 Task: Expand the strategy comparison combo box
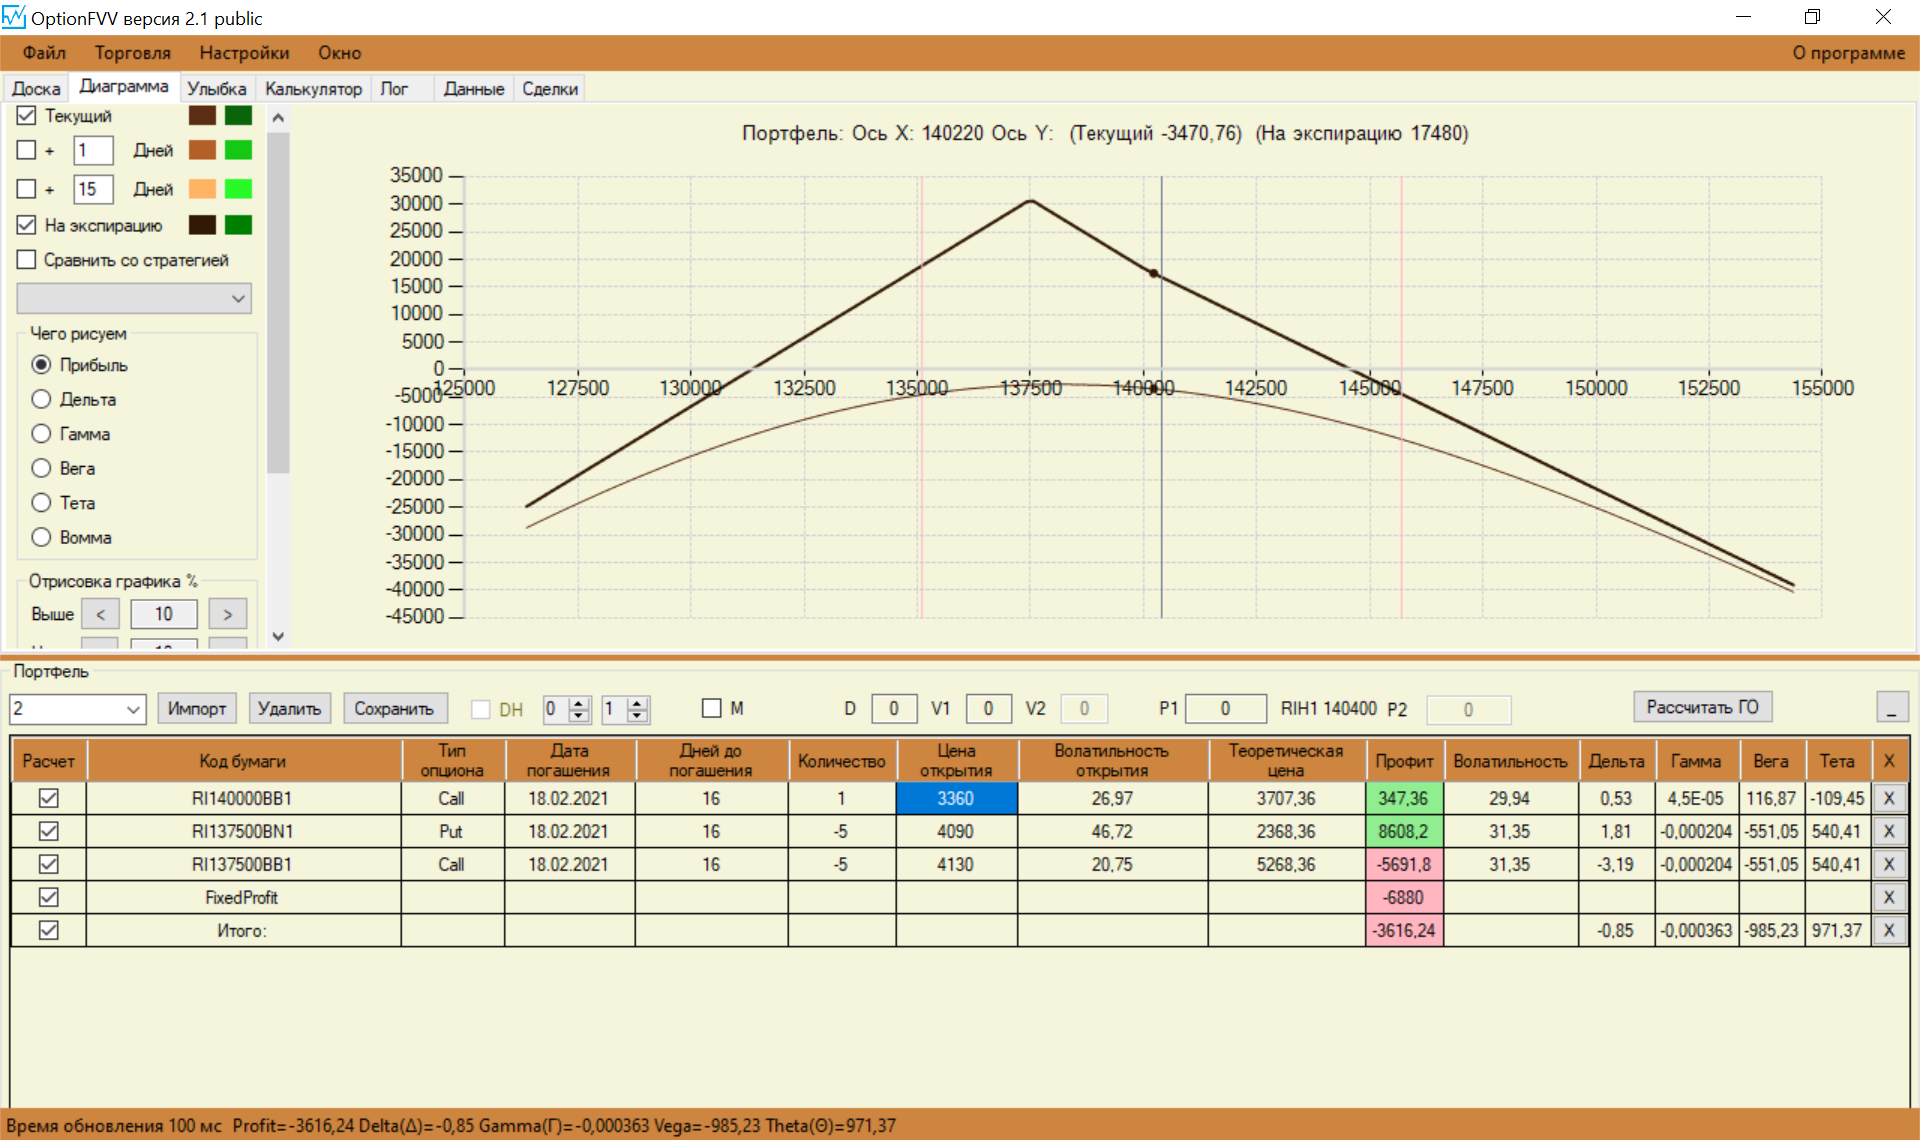[x=238, y=298]
